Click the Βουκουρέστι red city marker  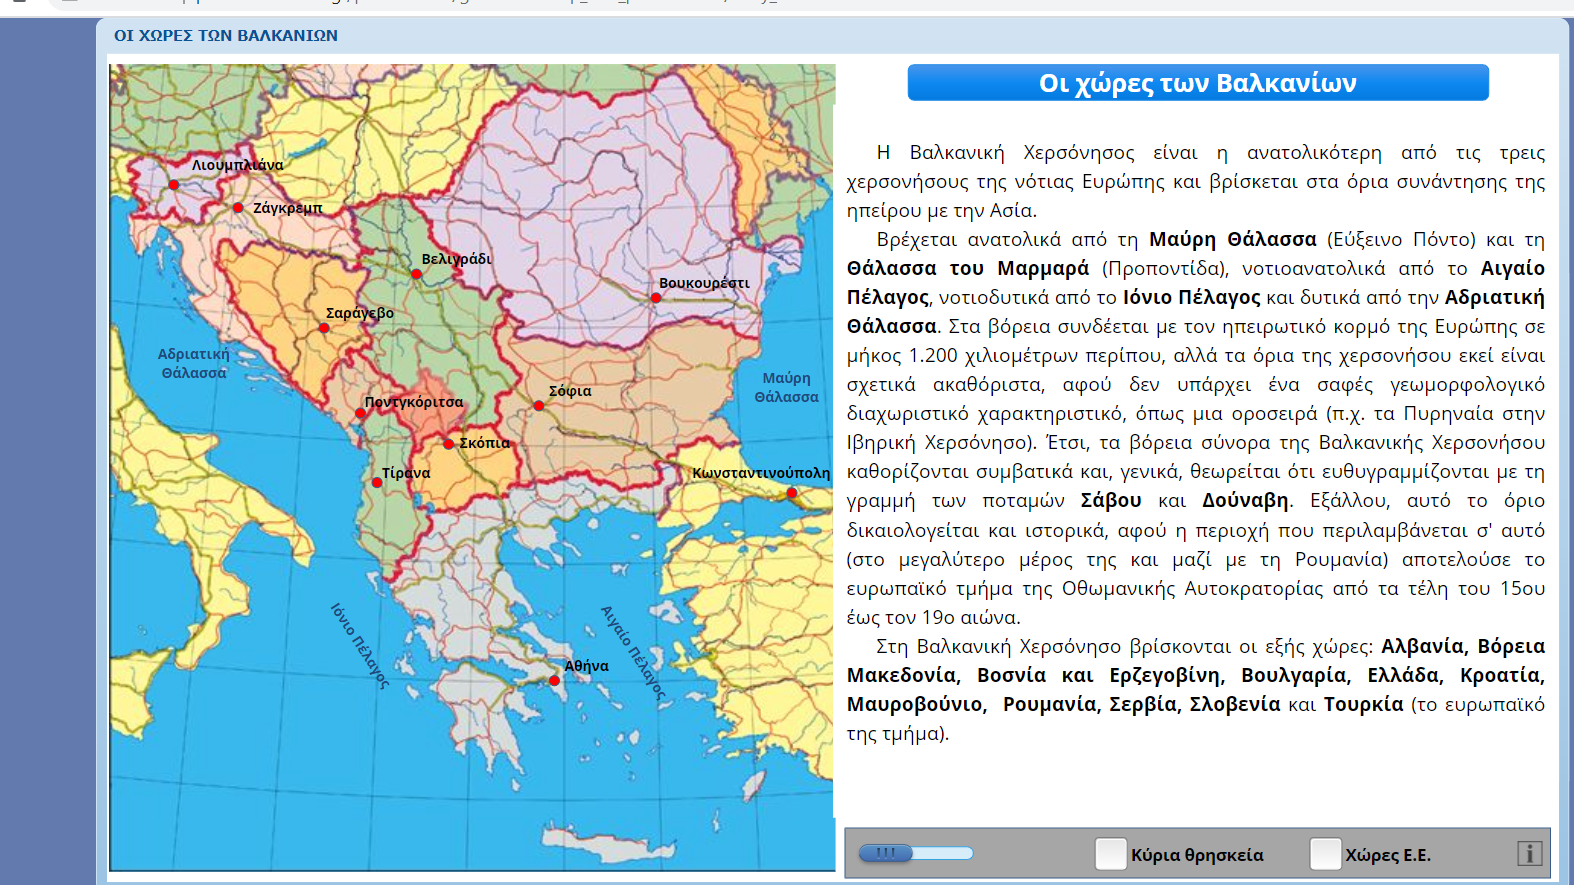tap(656, 297)
